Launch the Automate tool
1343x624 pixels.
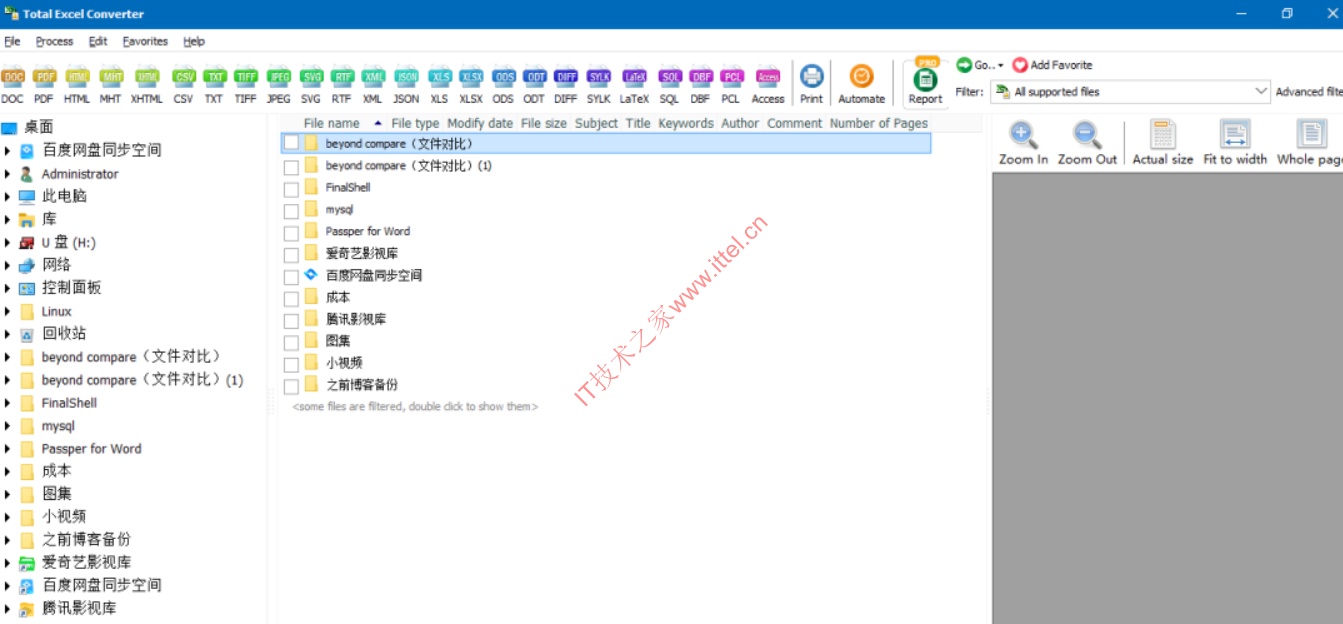point(861,78)
